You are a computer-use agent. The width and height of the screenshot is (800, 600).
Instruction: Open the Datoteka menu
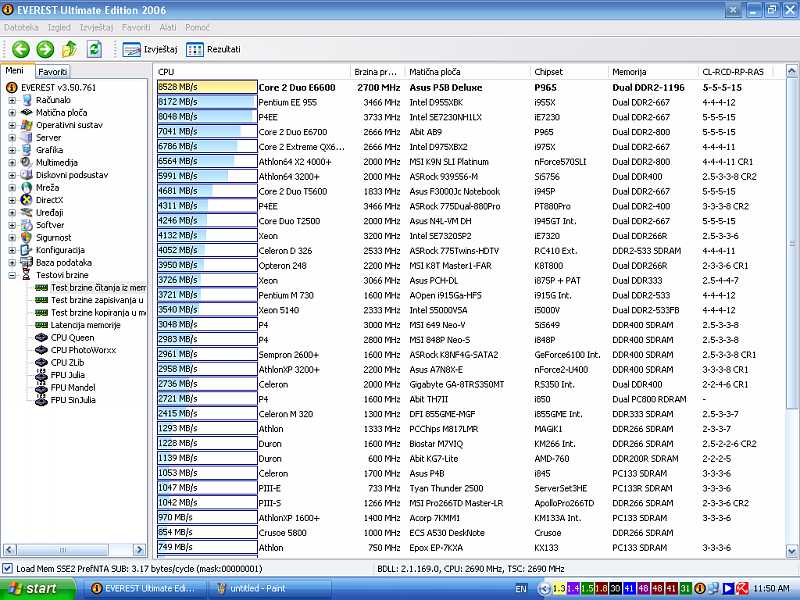tap(21, 27)
